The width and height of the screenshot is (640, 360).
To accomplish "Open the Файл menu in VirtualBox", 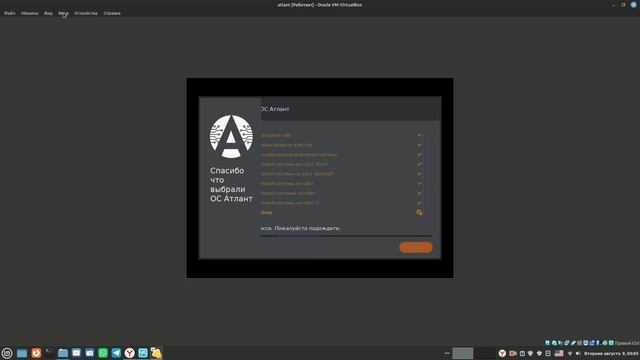I will coord(9,13).
